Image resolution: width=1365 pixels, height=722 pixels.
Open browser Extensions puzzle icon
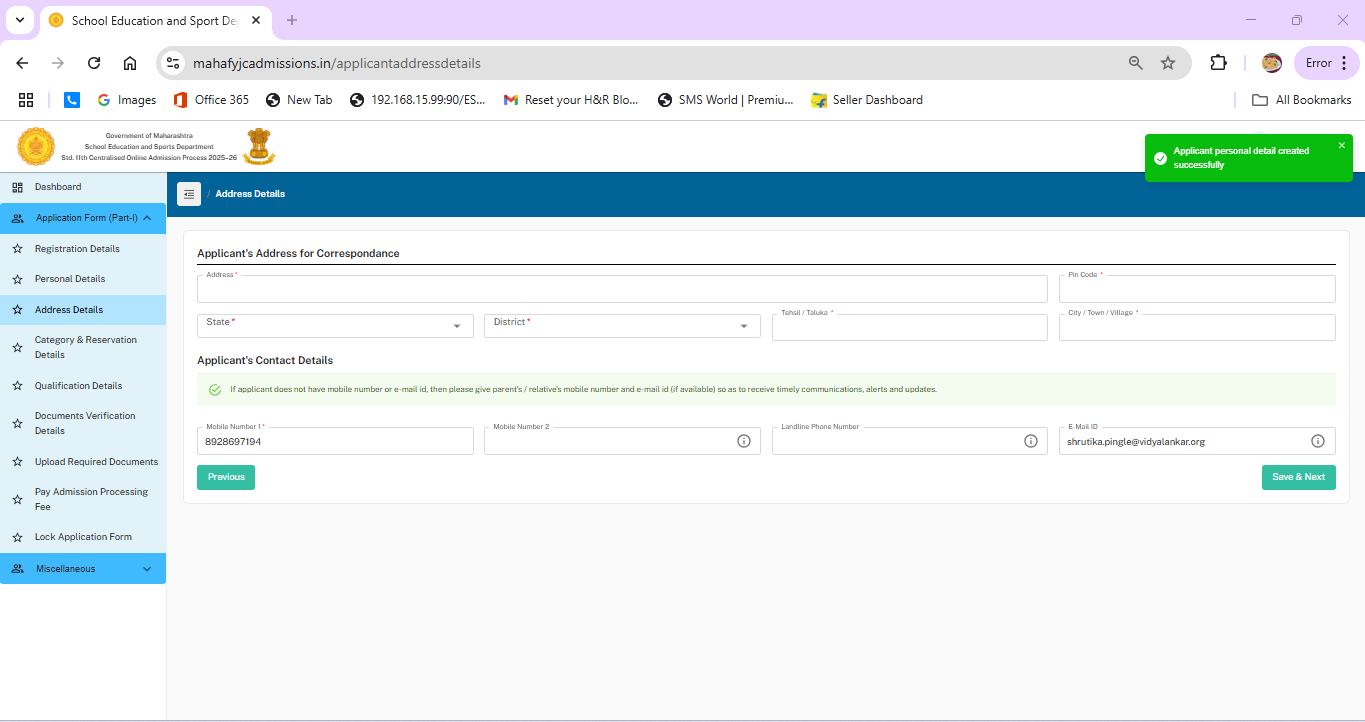1218,63
